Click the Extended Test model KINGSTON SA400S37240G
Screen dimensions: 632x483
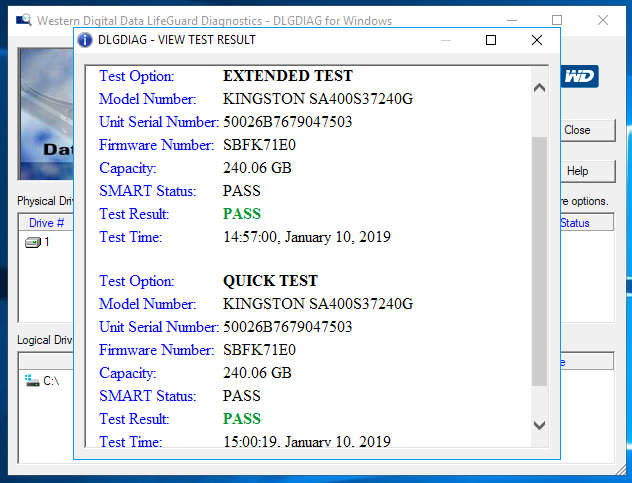click(318, 99)
